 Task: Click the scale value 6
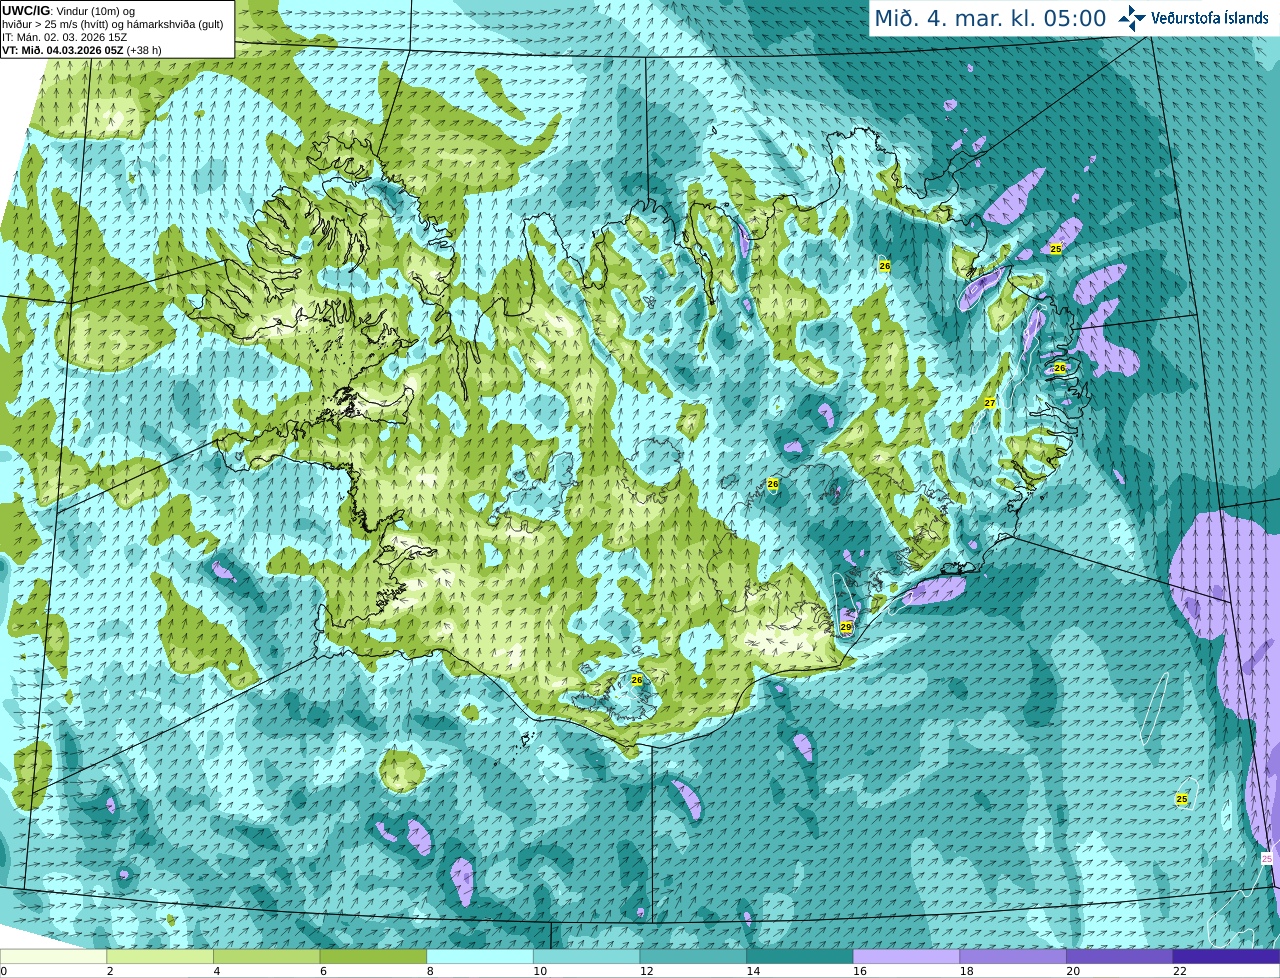[323, 971]
